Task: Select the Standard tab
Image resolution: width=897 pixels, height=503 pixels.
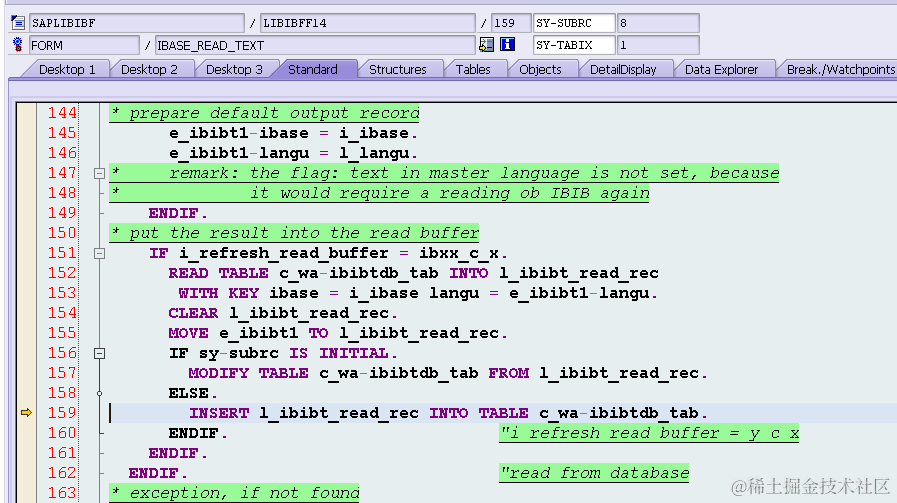Action: pyautogui.click(x=312, y=69)
